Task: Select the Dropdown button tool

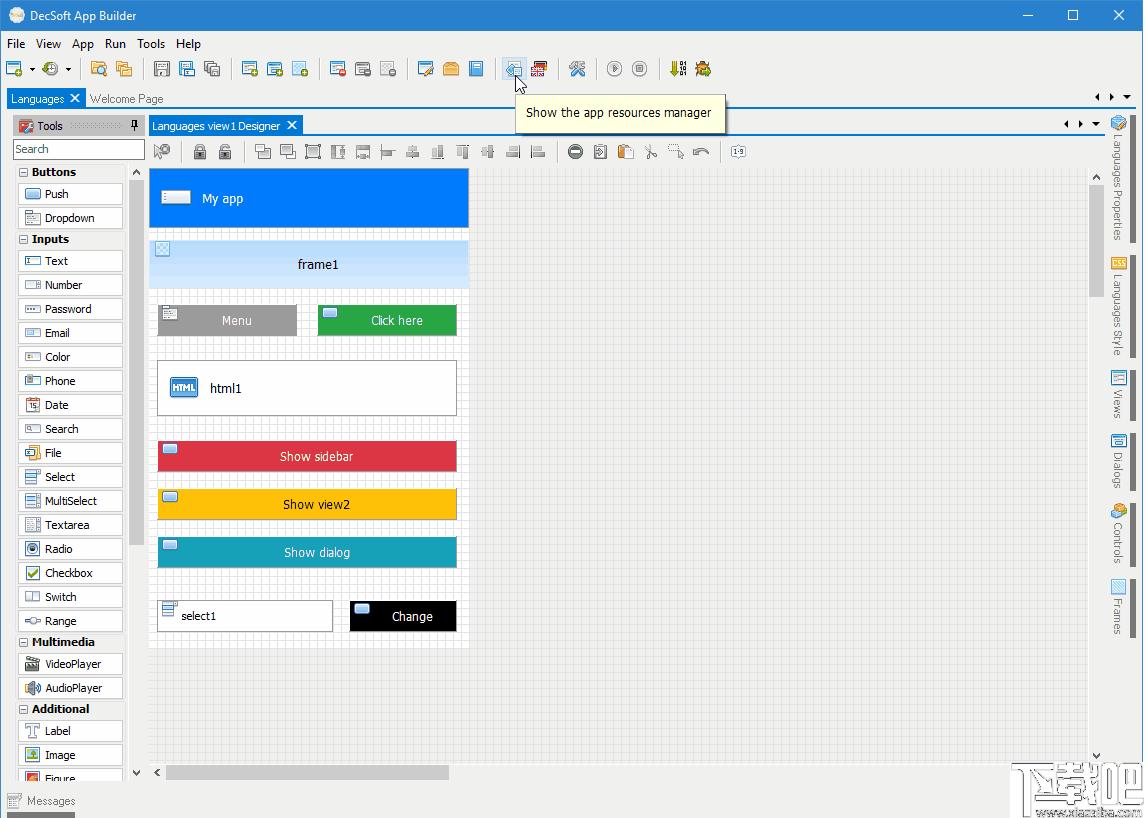Action: point(70,218)
